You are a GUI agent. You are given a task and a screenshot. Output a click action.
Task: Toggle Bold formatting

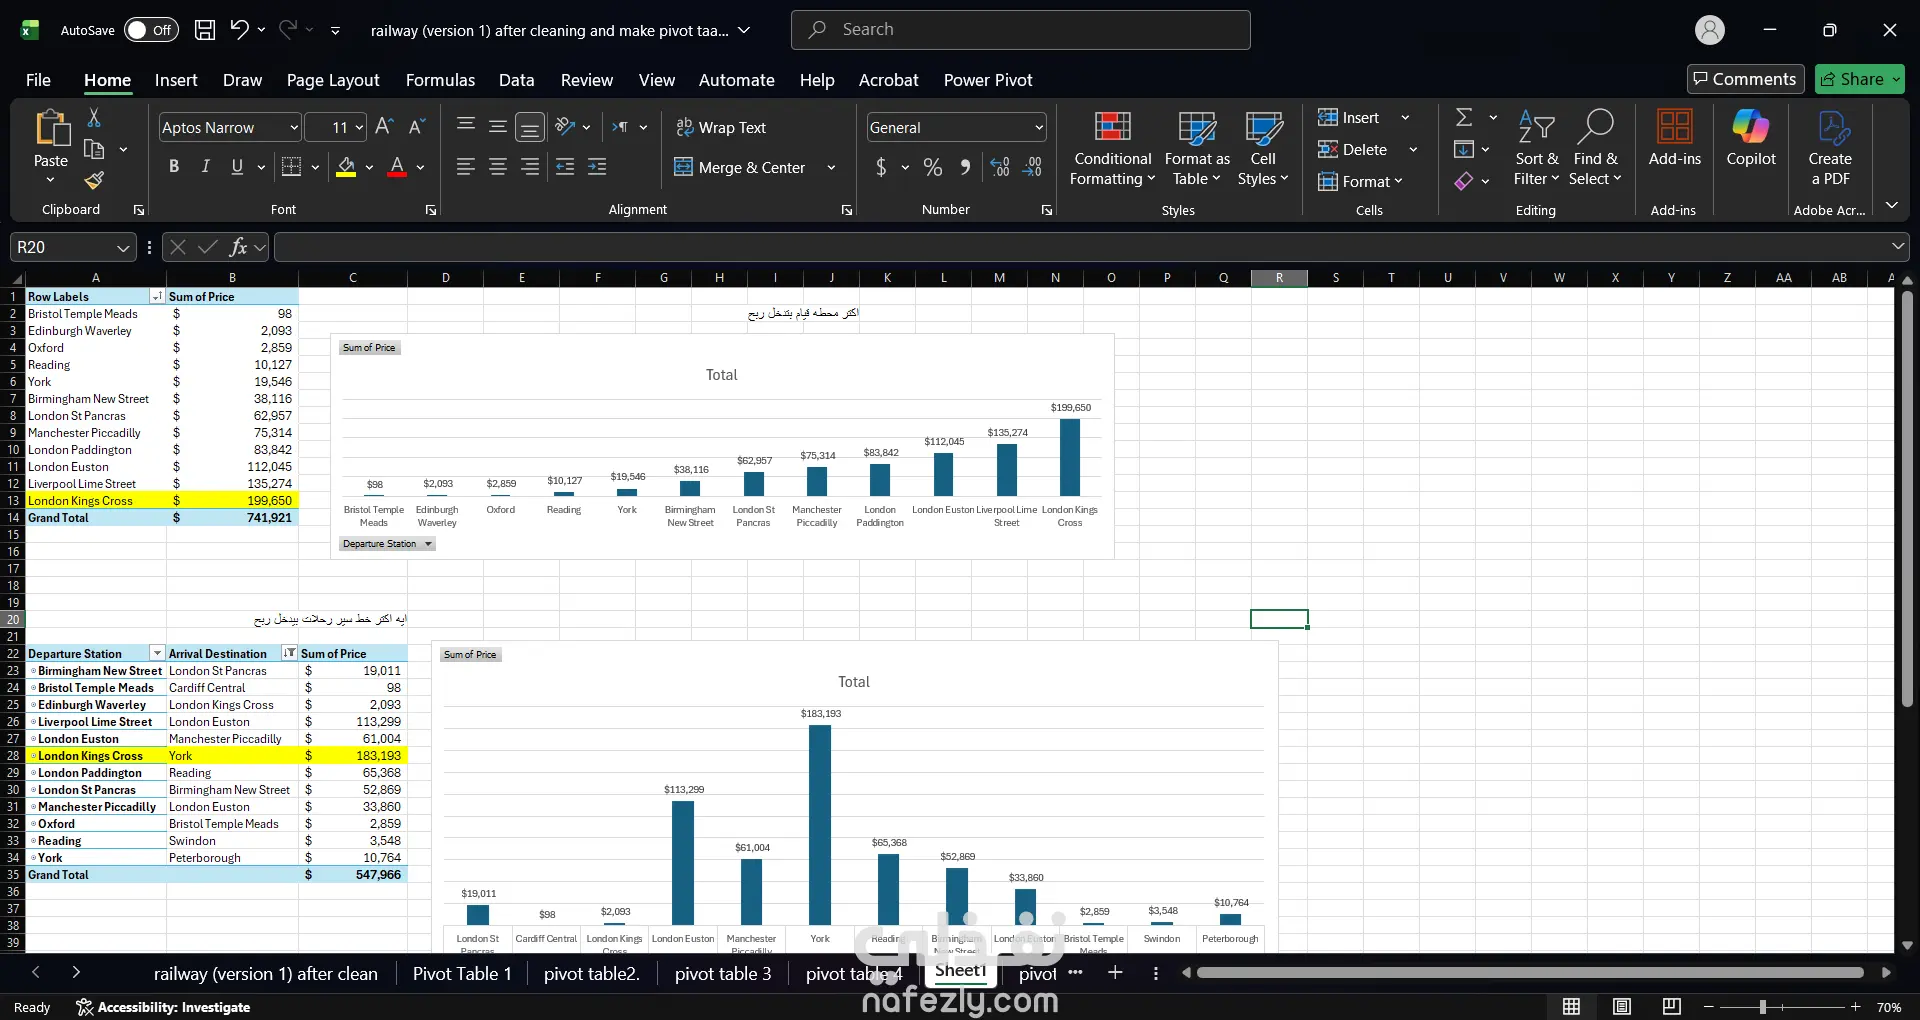point(174,167)
